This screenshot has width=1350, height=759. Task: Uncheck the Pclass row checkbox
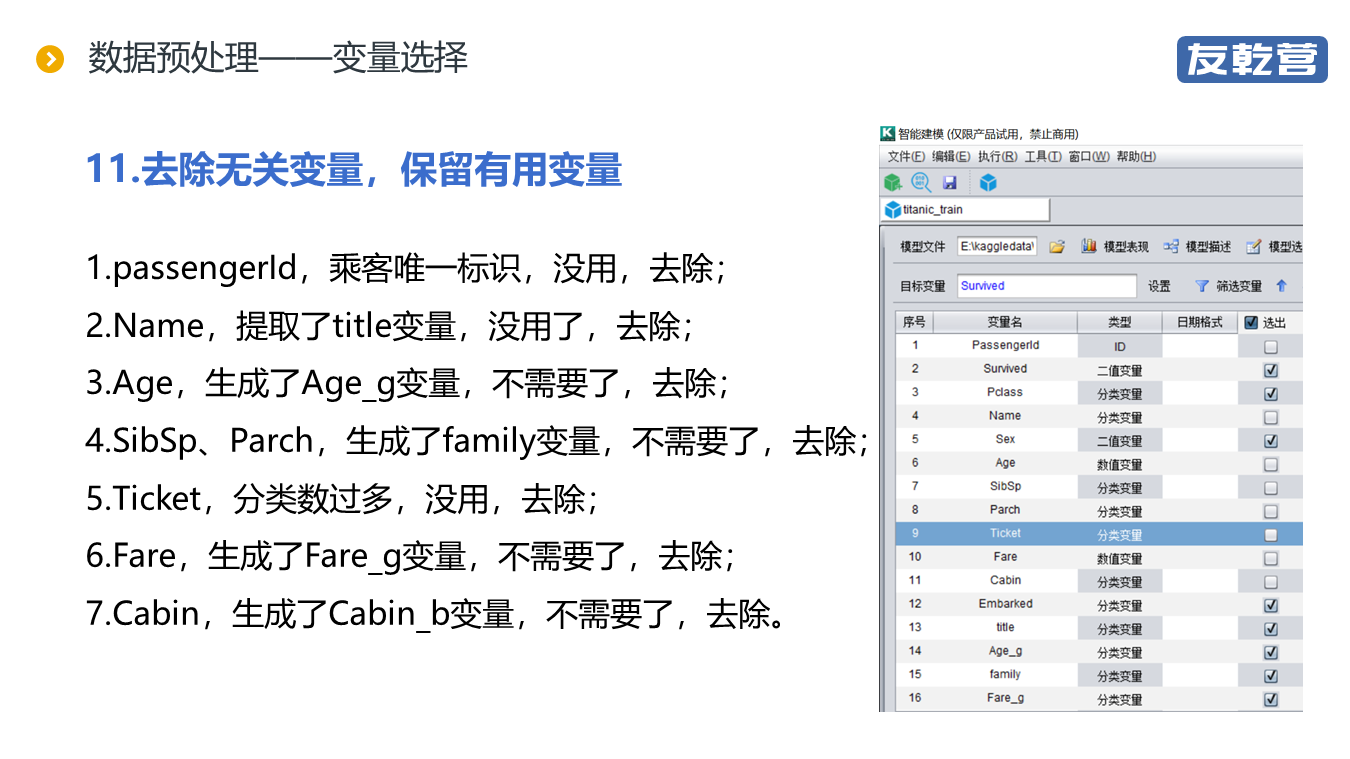click(1271, 393)
